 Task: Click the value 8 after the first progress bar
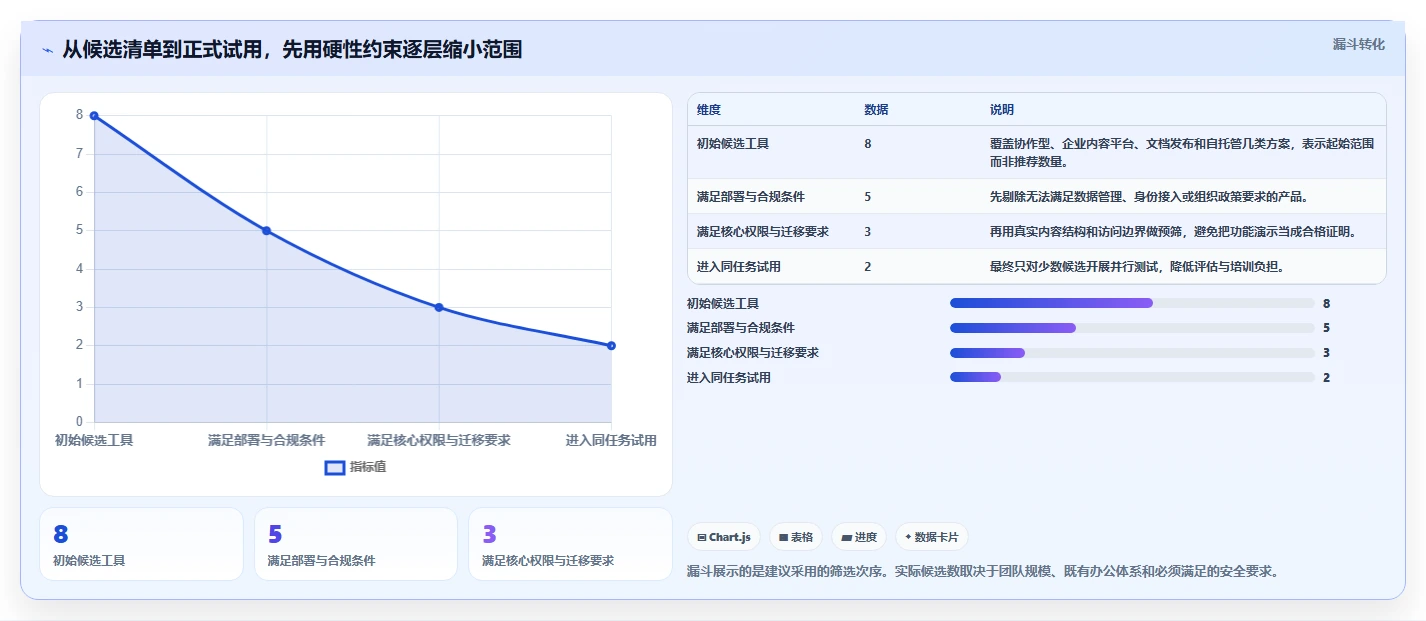point(1326,303)
